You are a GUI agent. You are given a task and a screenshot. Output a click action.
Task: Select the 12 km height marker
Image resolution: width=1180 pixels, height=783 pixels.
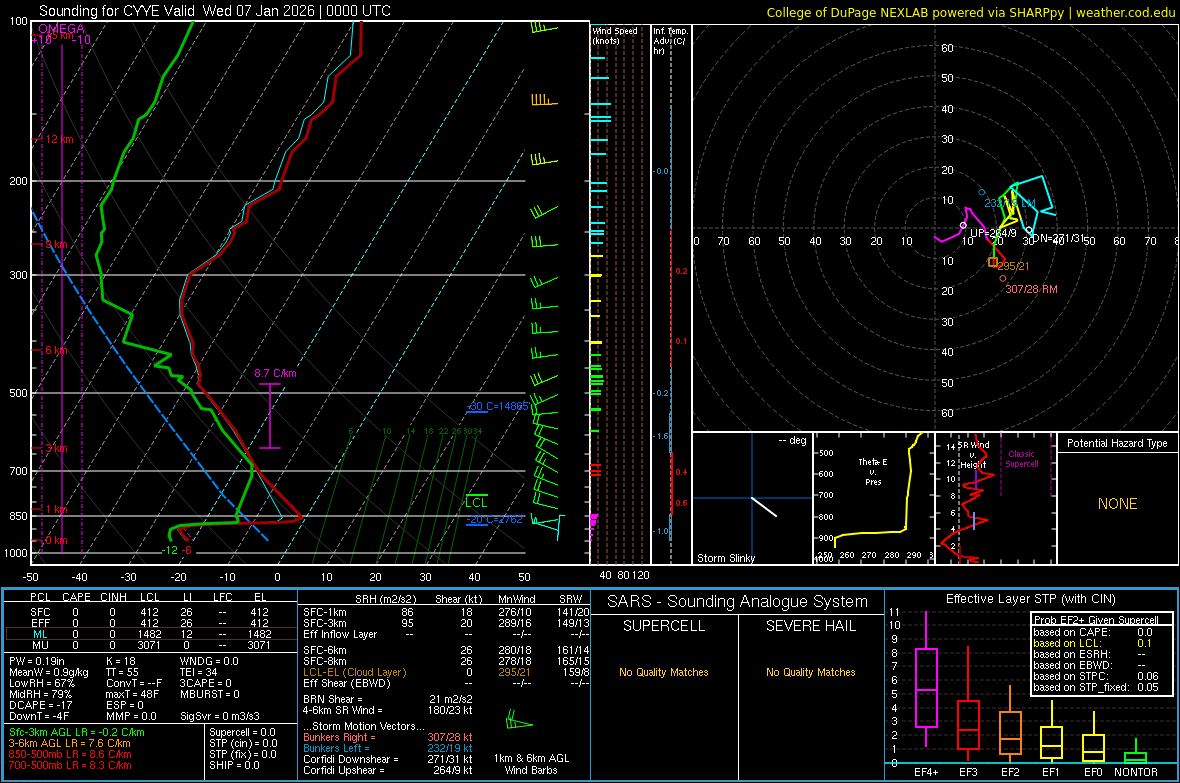pos(59,139)
